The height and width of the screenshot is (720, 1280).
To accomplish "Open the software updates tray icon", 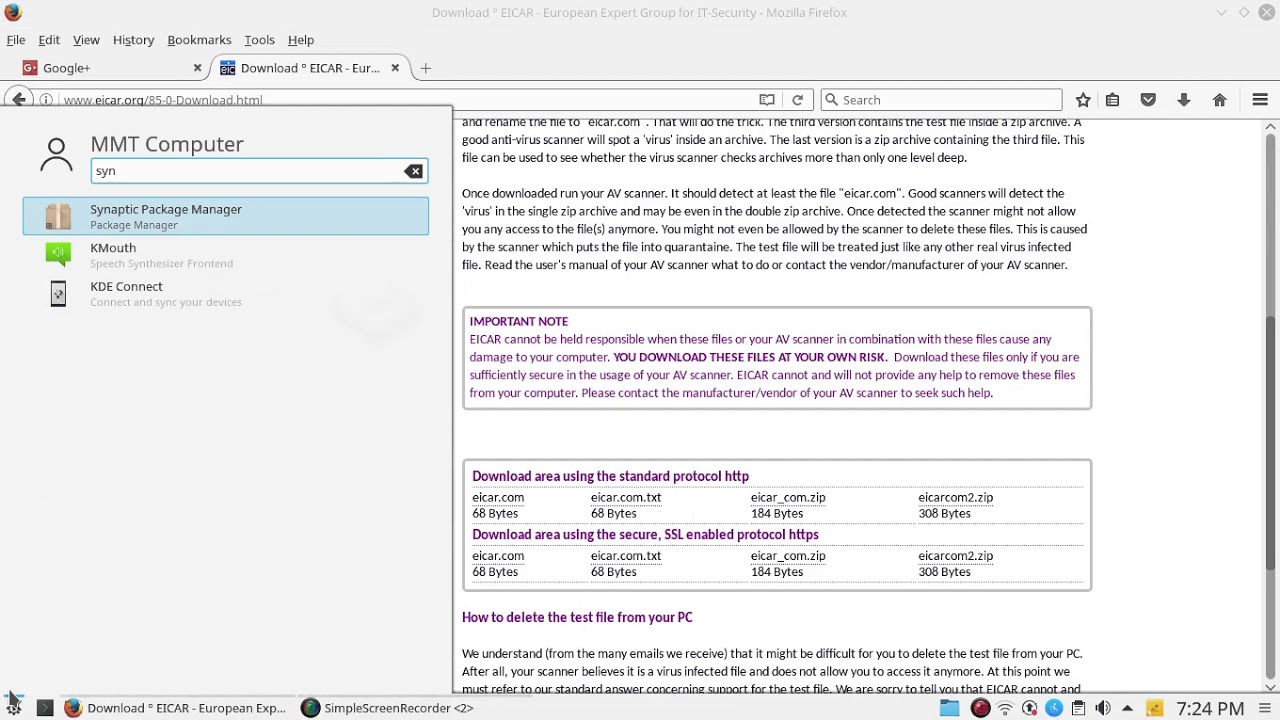I will [1029, 708].
